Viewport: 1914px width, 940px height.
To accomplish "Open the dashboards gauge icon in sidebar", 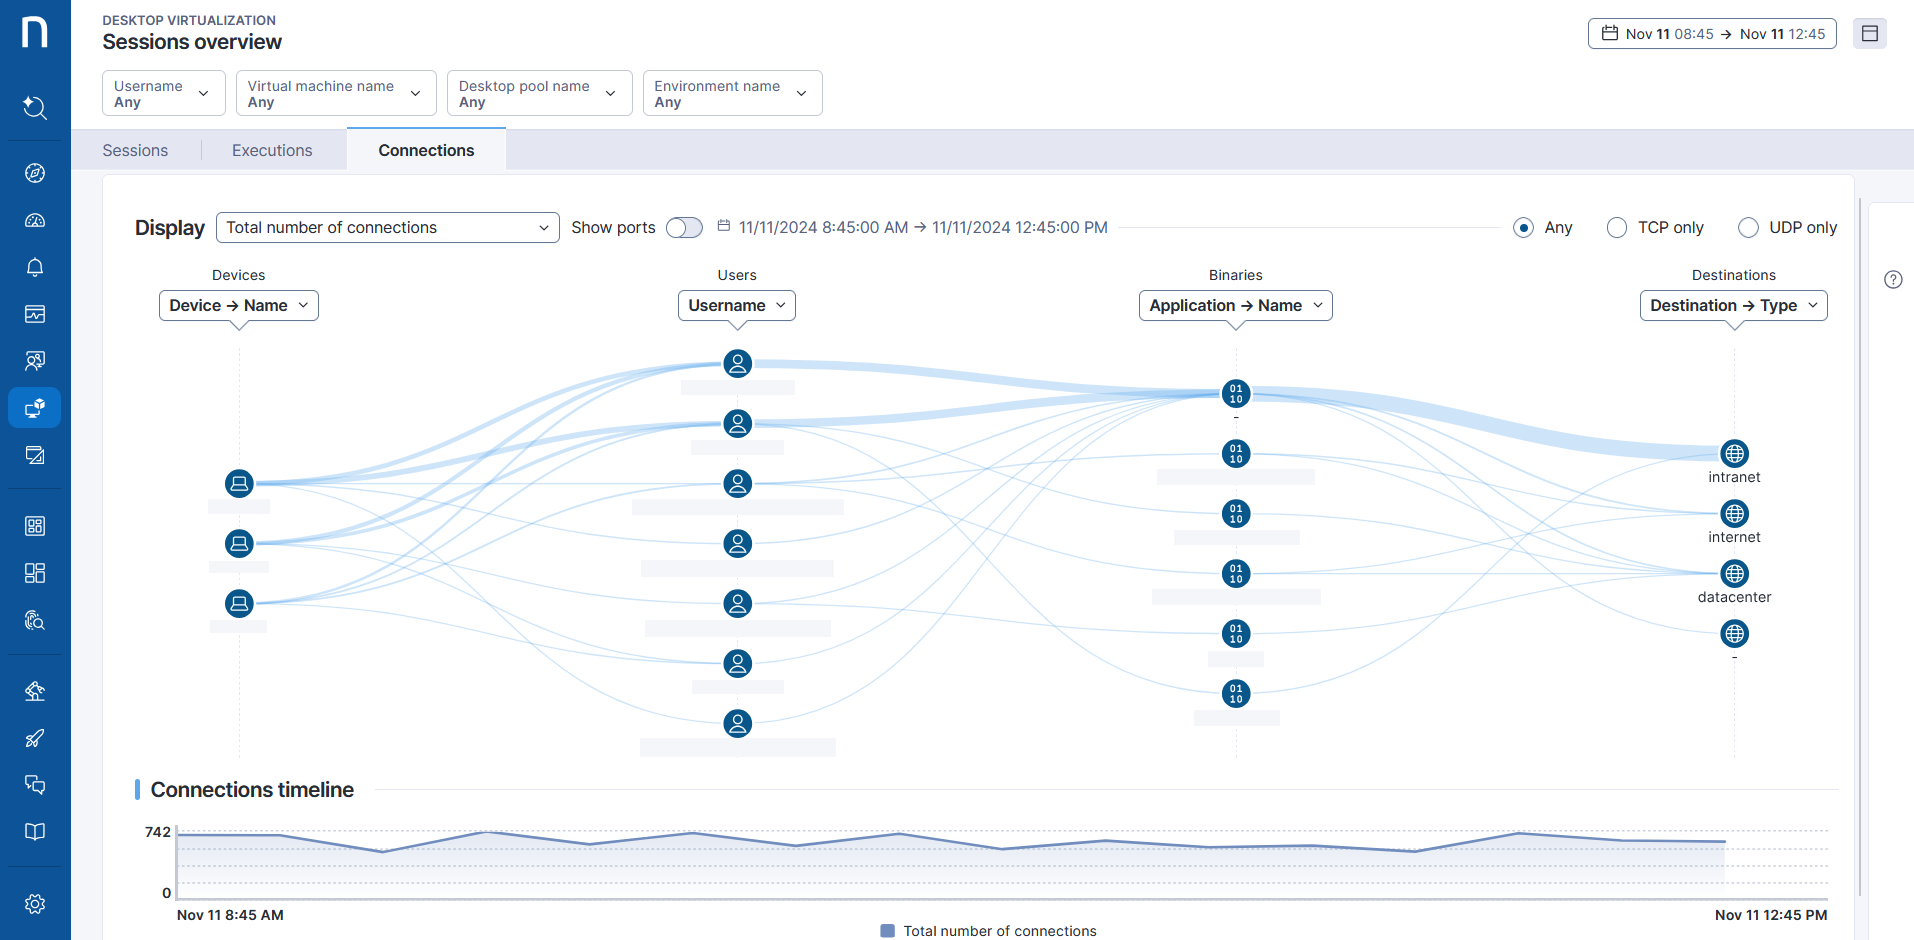I will (34, 220).
